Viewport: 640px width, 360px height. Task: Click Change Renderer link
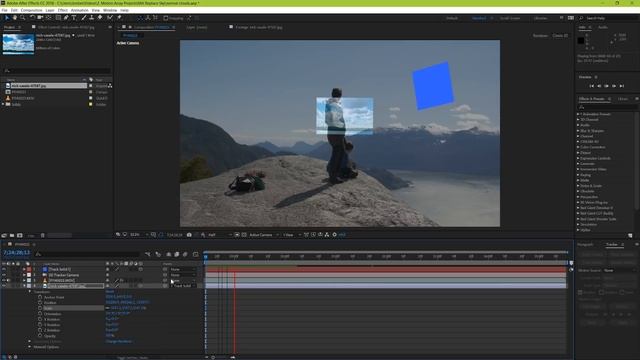[x=119, y=341]
